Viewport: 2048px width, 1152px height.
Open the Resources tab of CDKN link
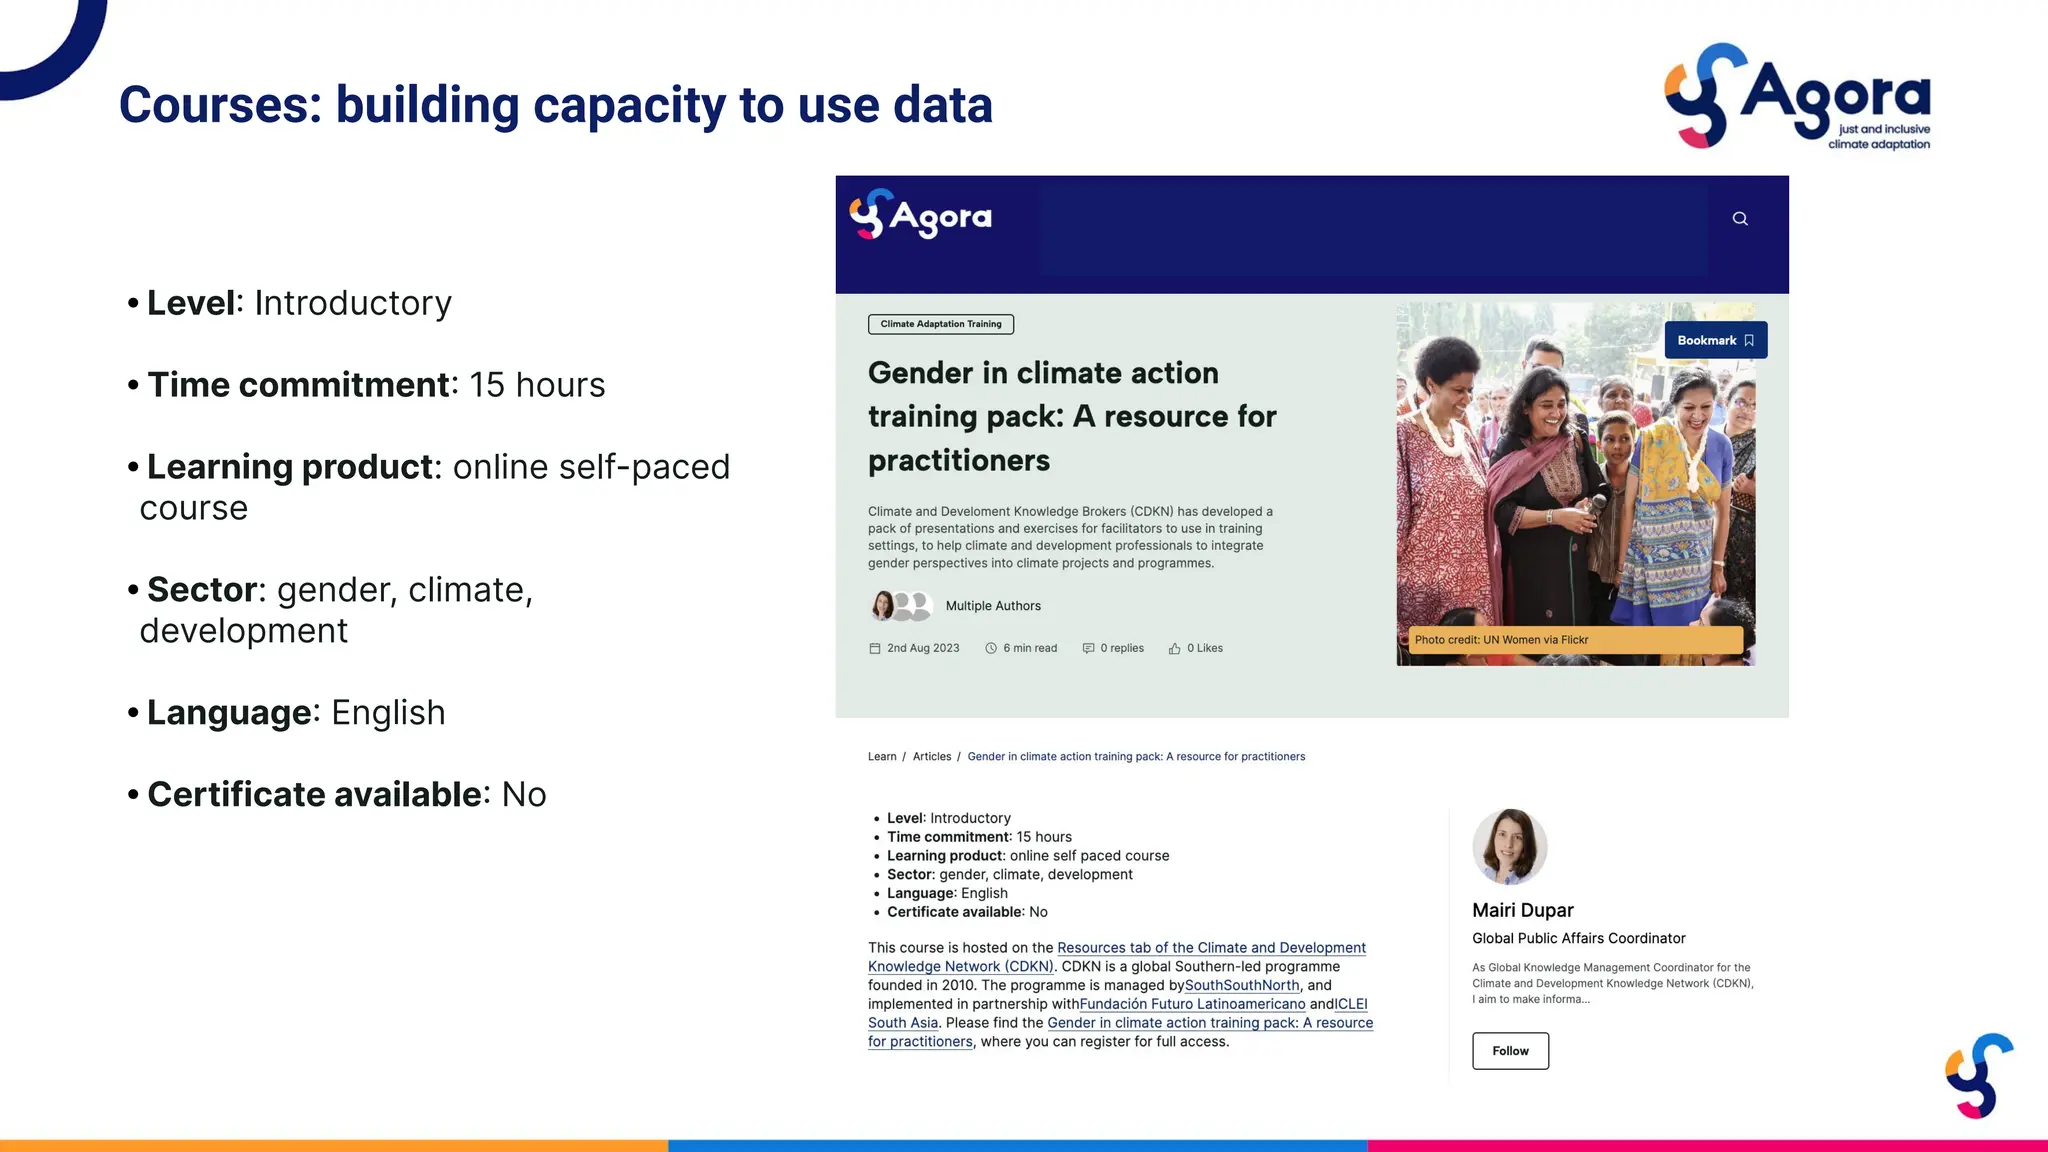pyautogui.click(x=1211, y=947)
